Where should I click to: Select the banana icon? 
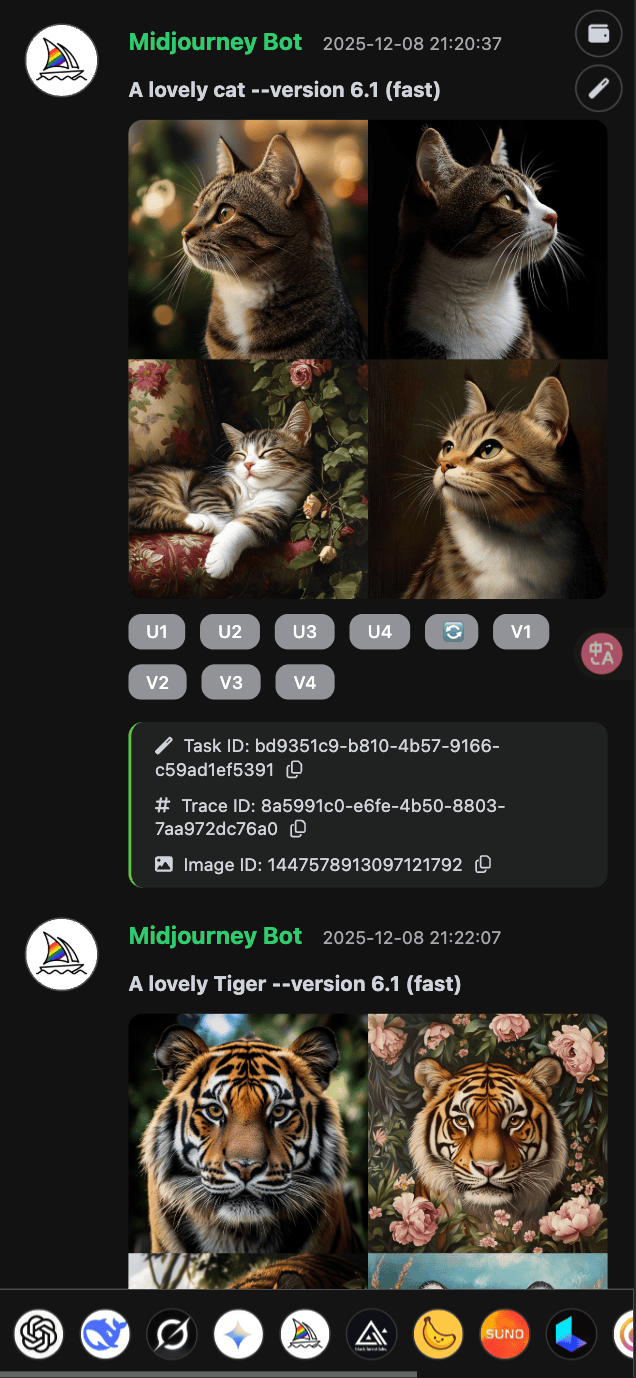(438, 1334)
